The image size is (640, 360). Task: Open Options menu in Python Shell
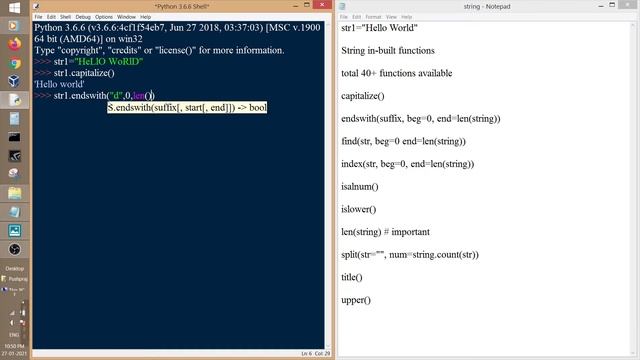point(104,17)
